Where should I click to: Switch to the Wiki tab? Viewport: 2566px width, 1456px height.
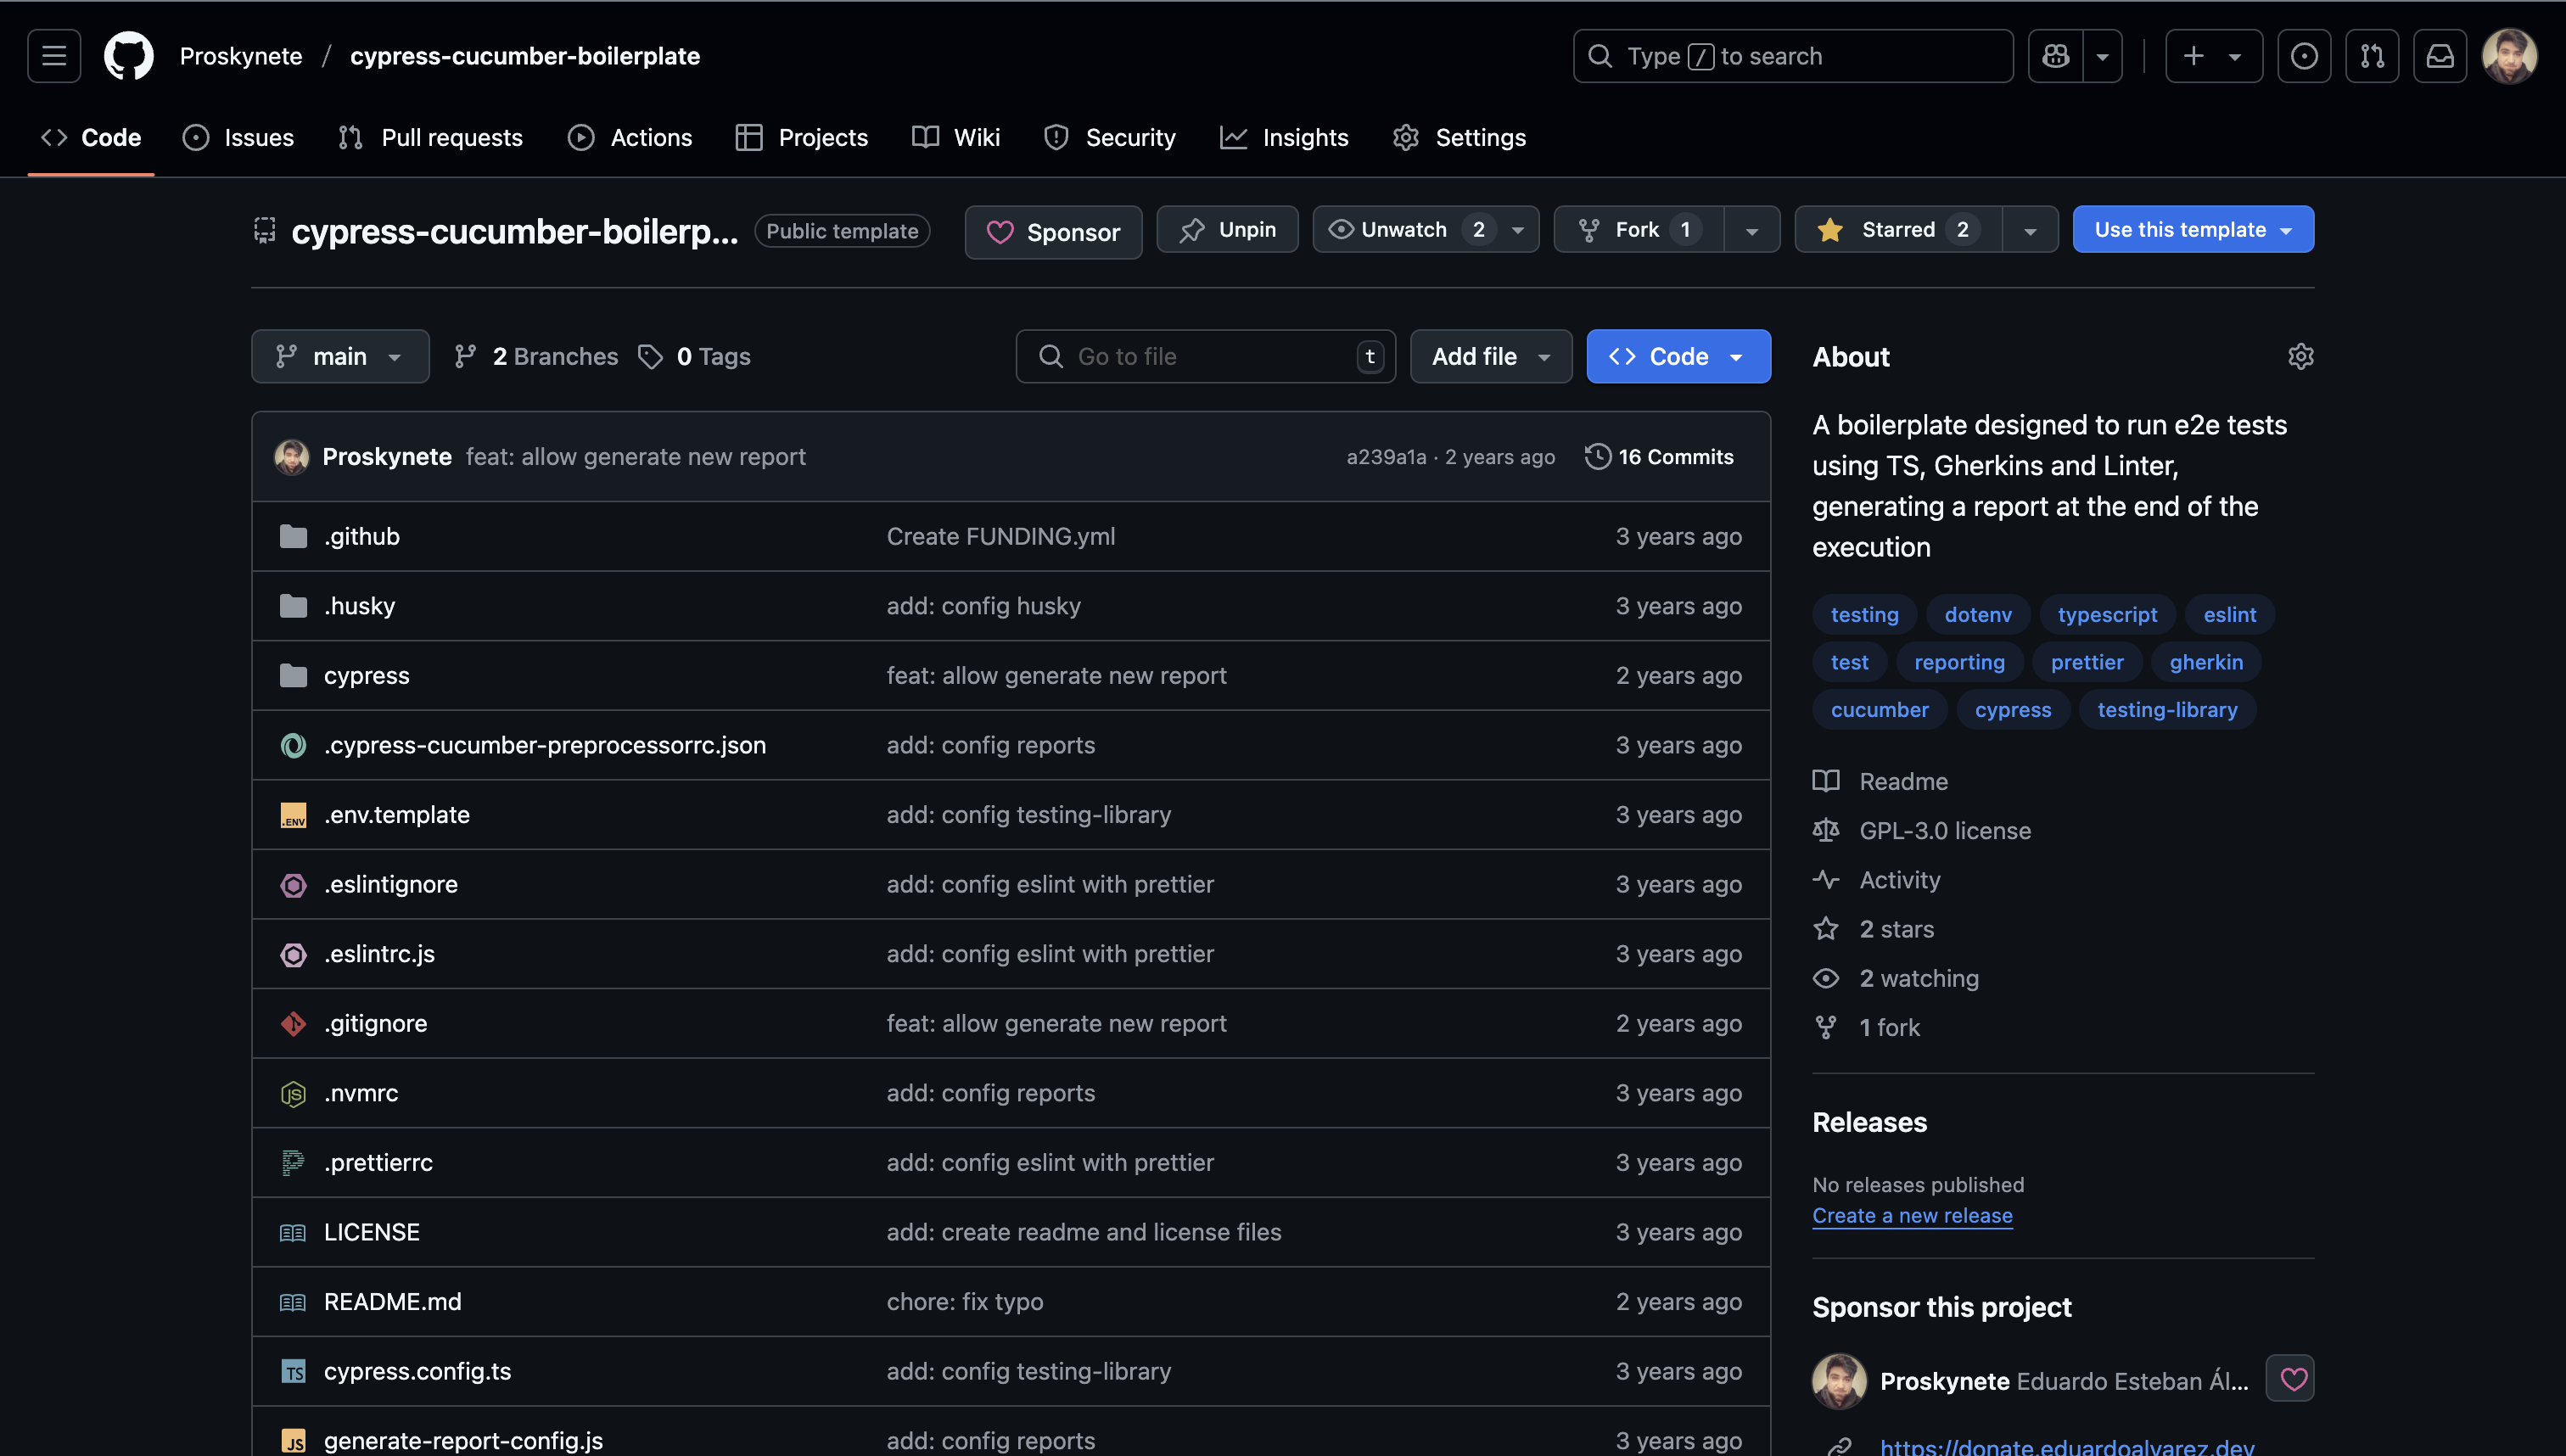[x=955, y=137]
